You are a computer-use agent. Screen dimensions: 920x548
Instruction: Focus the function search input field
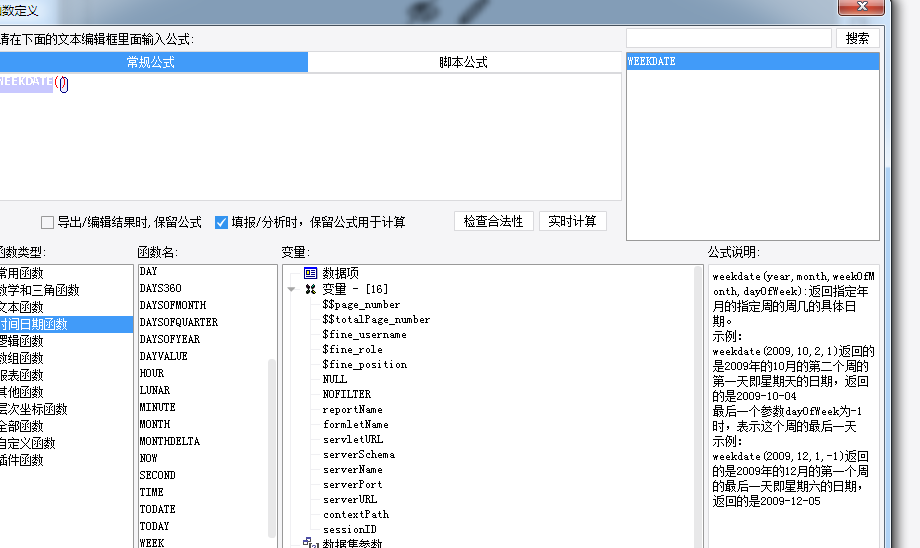[x=729, y=38]
